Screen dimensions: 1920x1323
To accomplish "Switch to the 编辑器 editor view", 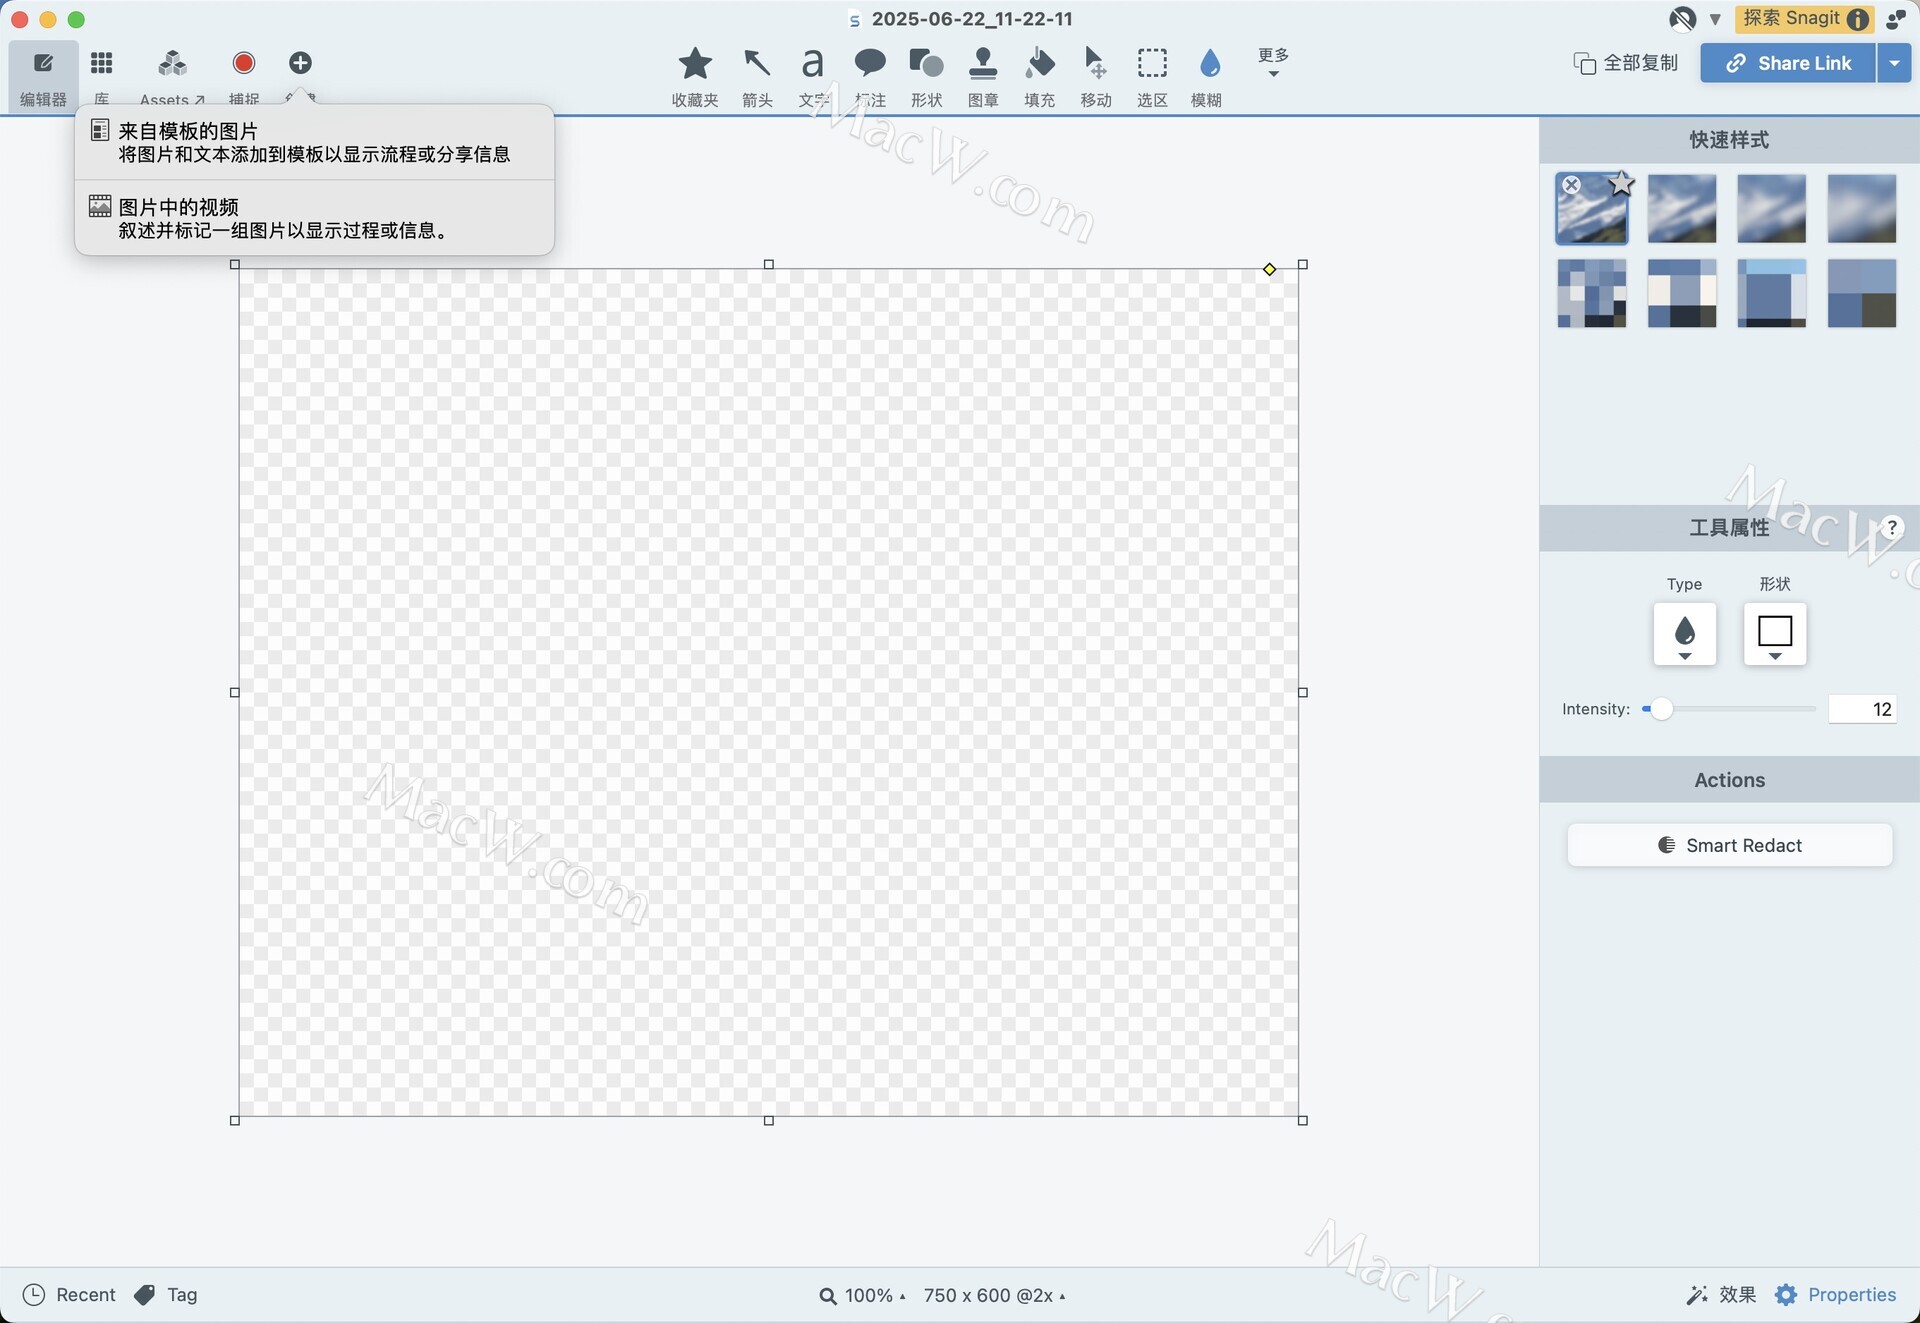I will pyautogui.click(x=43, y=76).
